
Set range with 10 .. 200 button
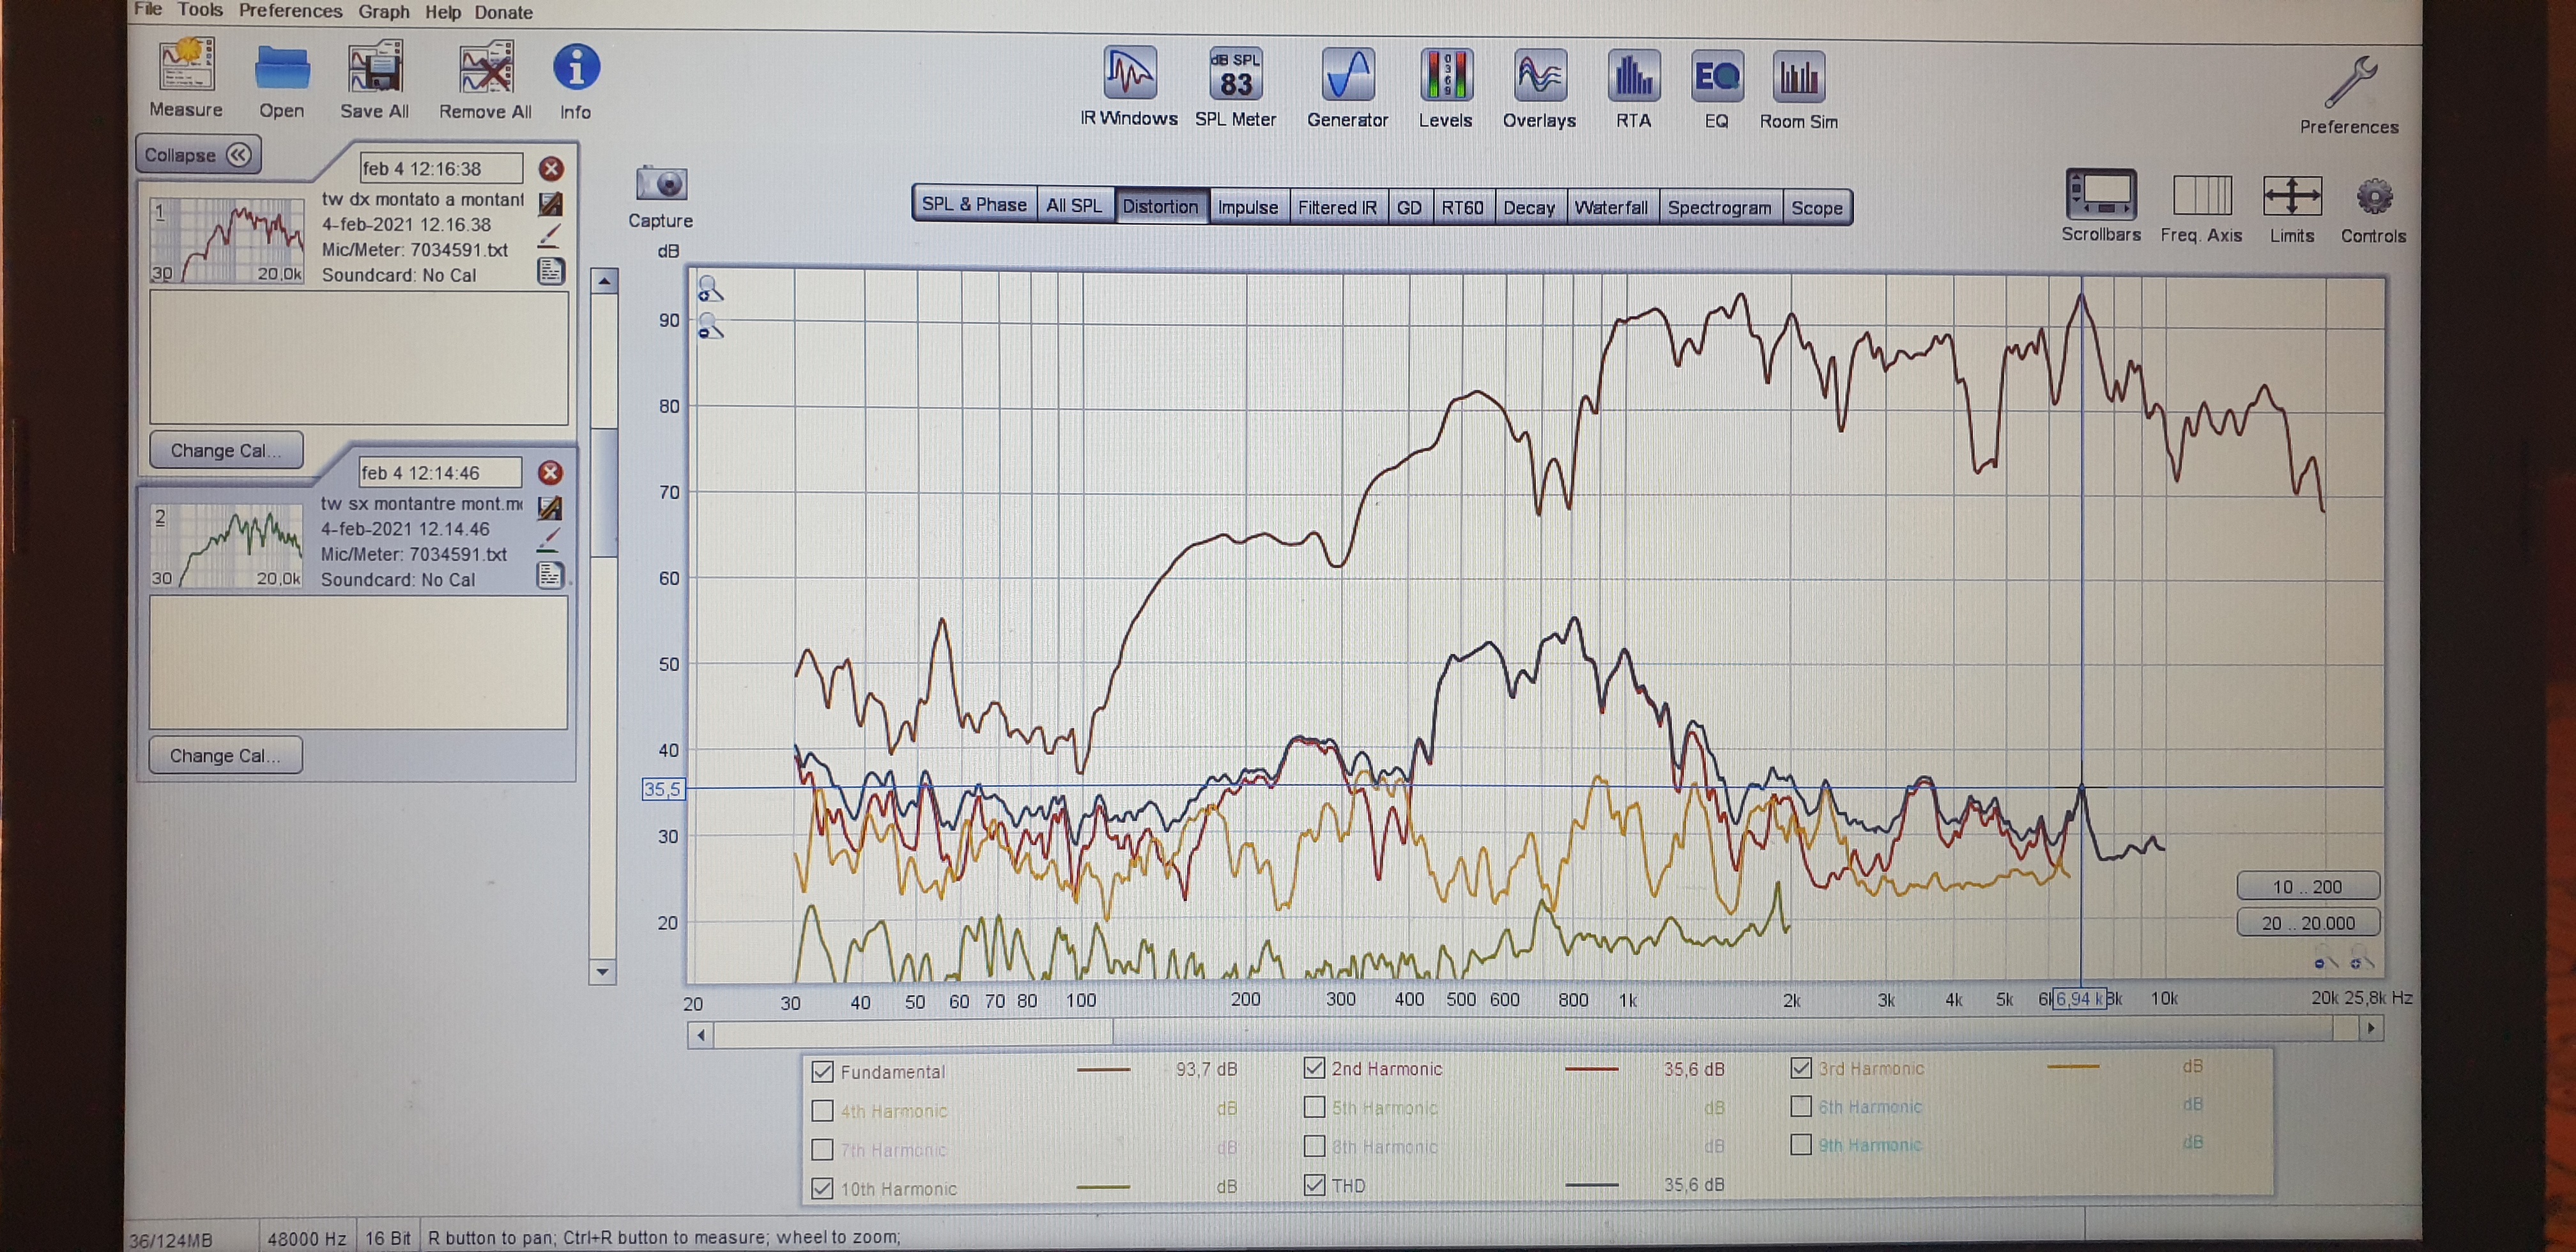(x=2308, y=886)
